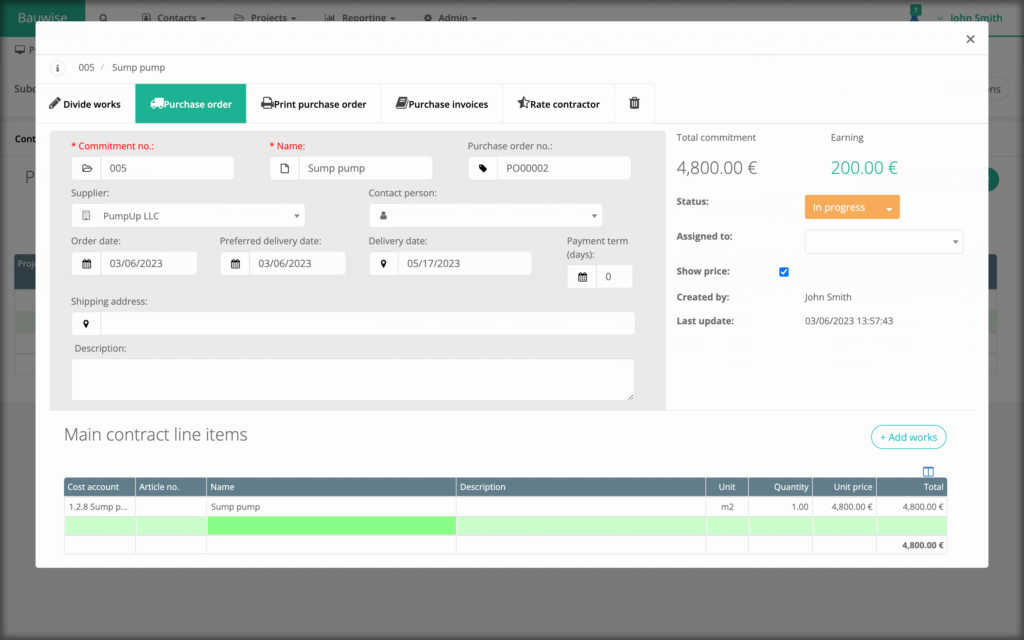Toggle the Show price checkbox
The height and width of the screenshot is (640, 1024).
point(784,272)
